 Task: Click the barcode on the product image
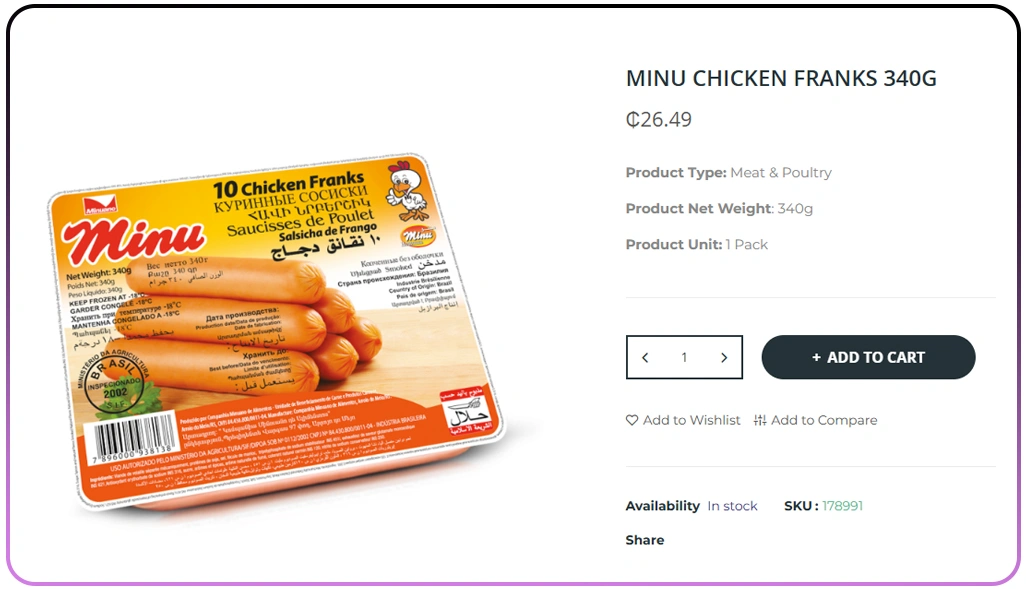pyautogui.click(x=134, y=438)
